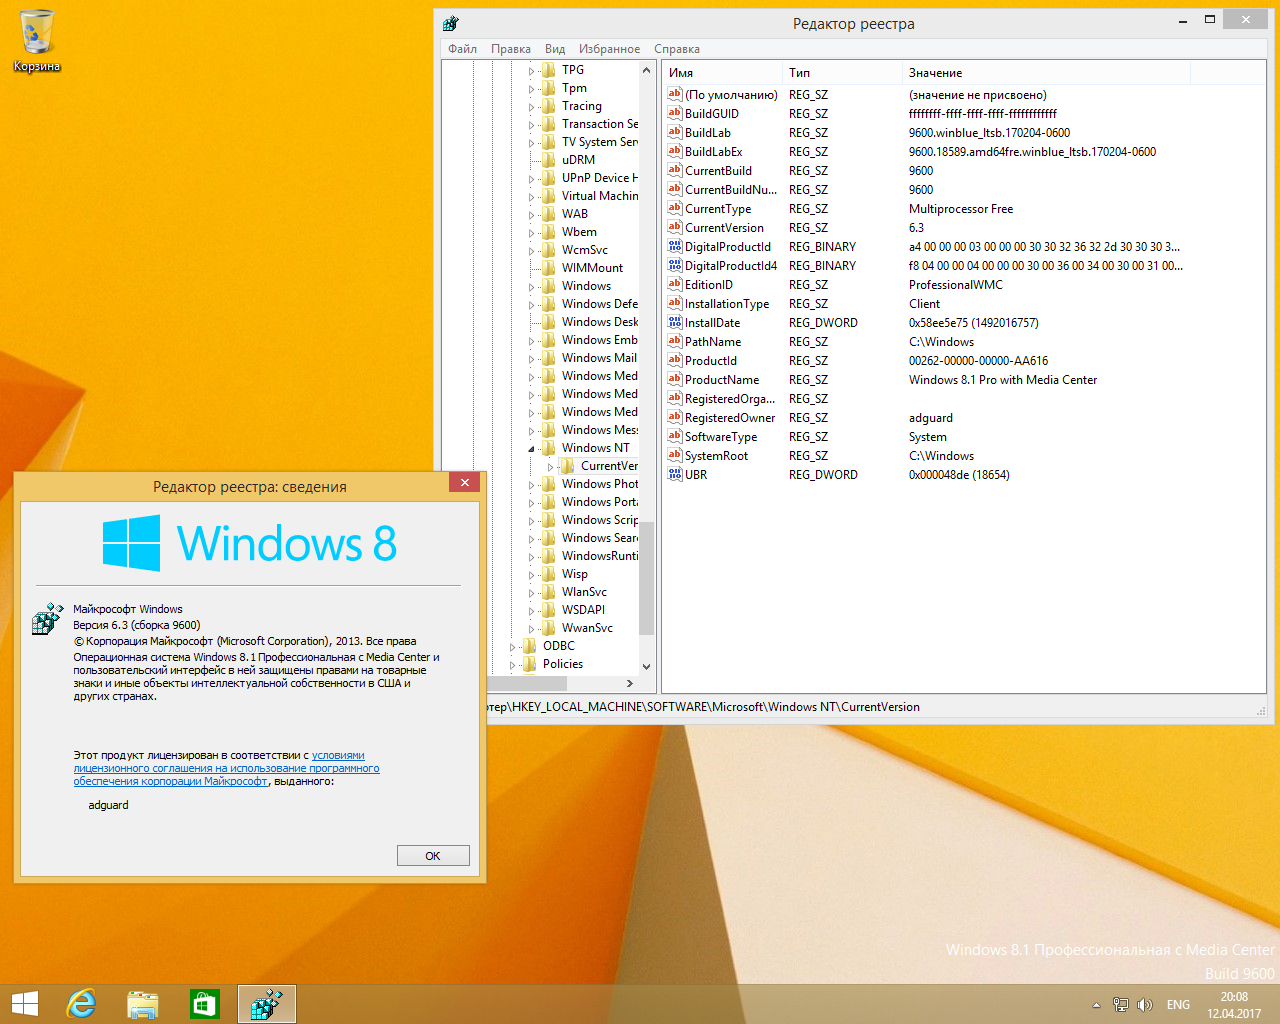
Task: Expand the Wisp tree node
Action: [x=532, y=574]
